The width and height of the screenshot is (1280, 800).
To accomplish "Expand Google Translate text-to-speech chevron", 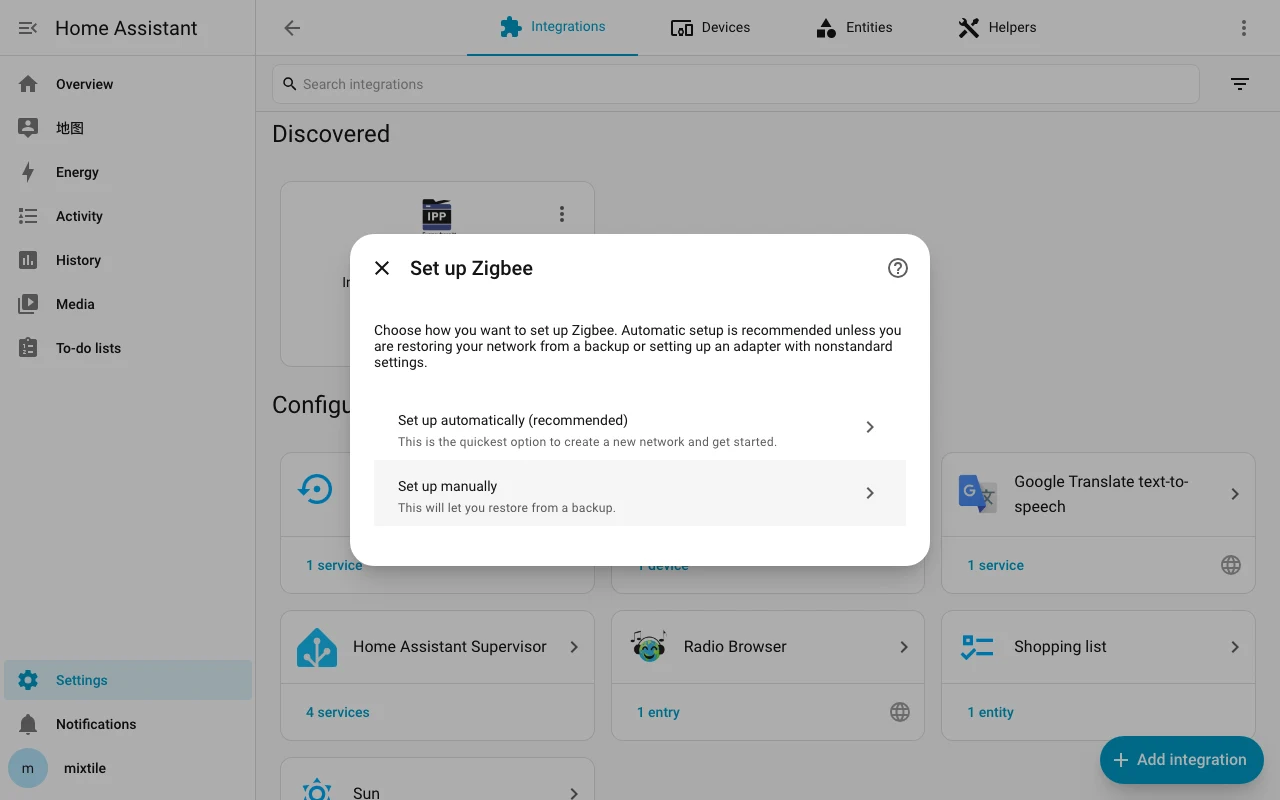I will (1235, 494).
